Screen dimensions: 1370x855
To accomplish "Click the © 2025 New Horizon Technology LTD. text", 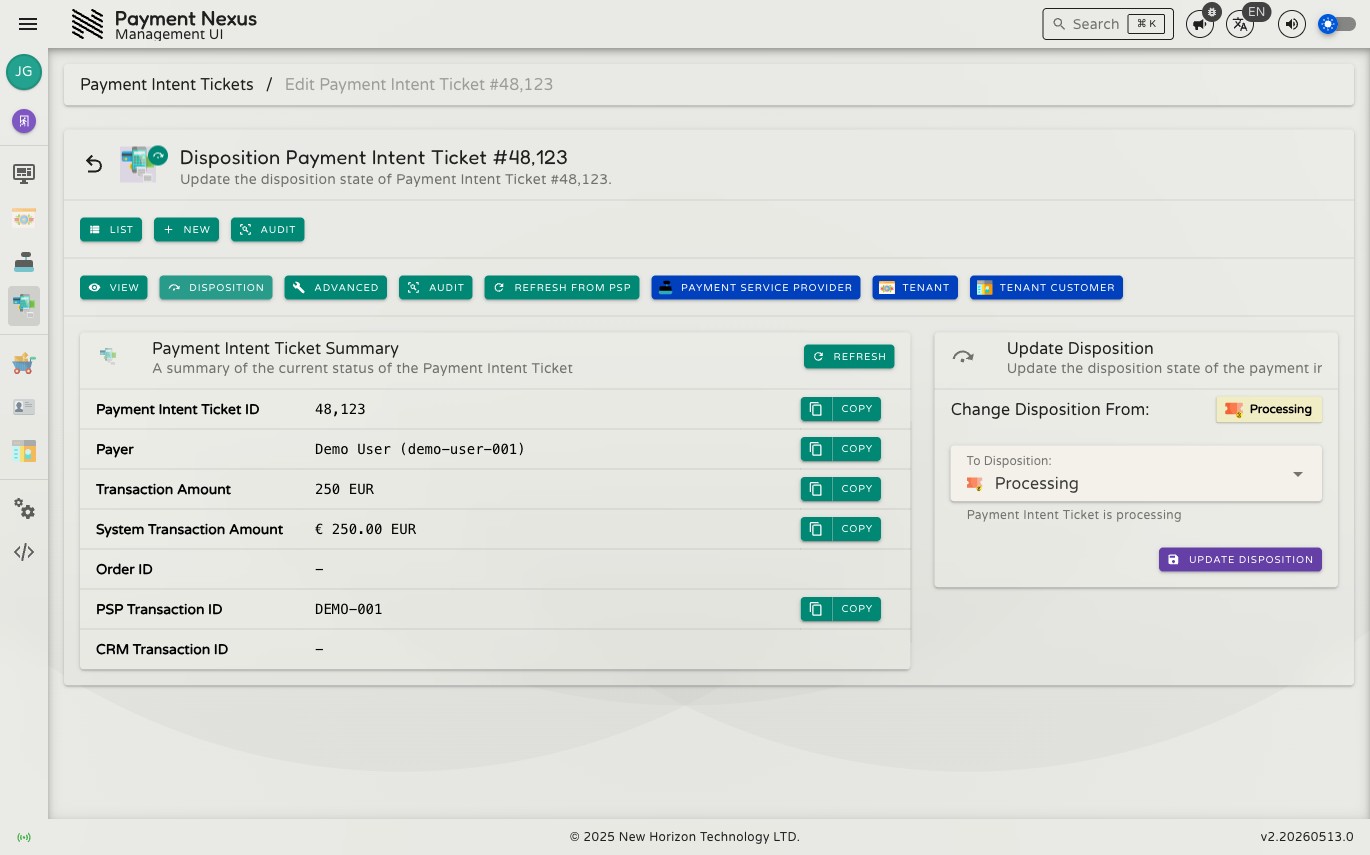I will [685, 837].
